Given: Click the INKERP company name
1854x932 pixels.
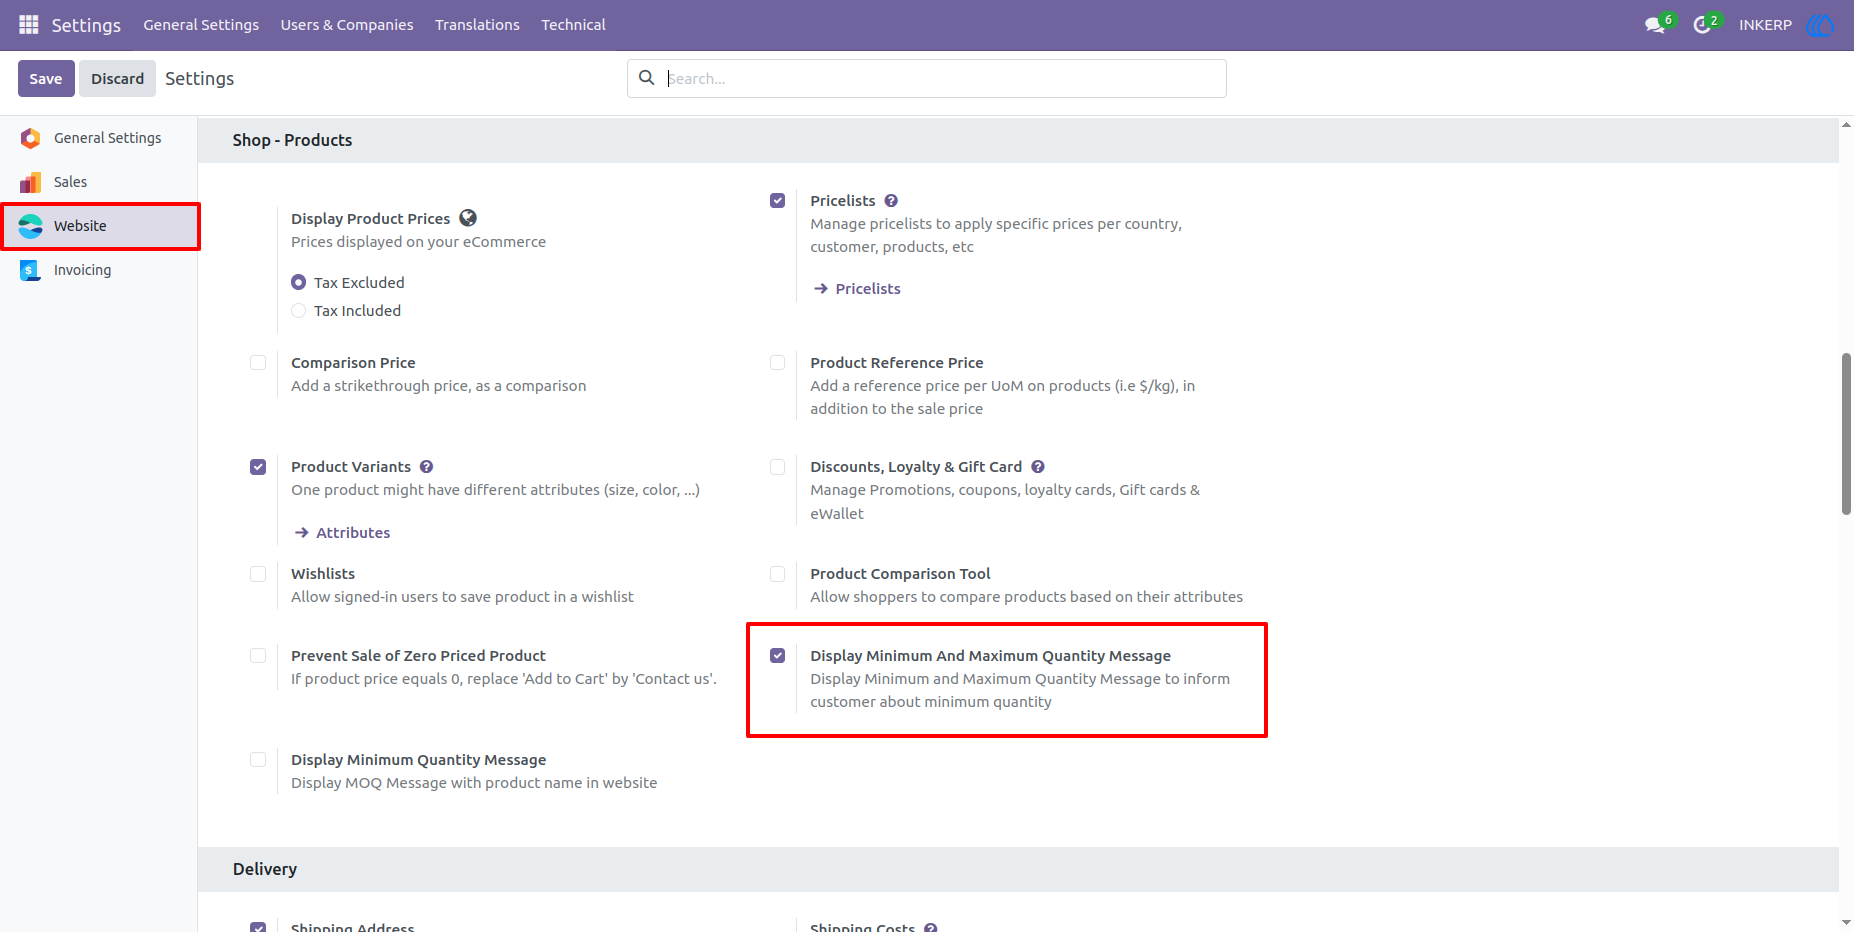Looking at the screenshot, I should pyautogui.click(x=1765, y=24).
